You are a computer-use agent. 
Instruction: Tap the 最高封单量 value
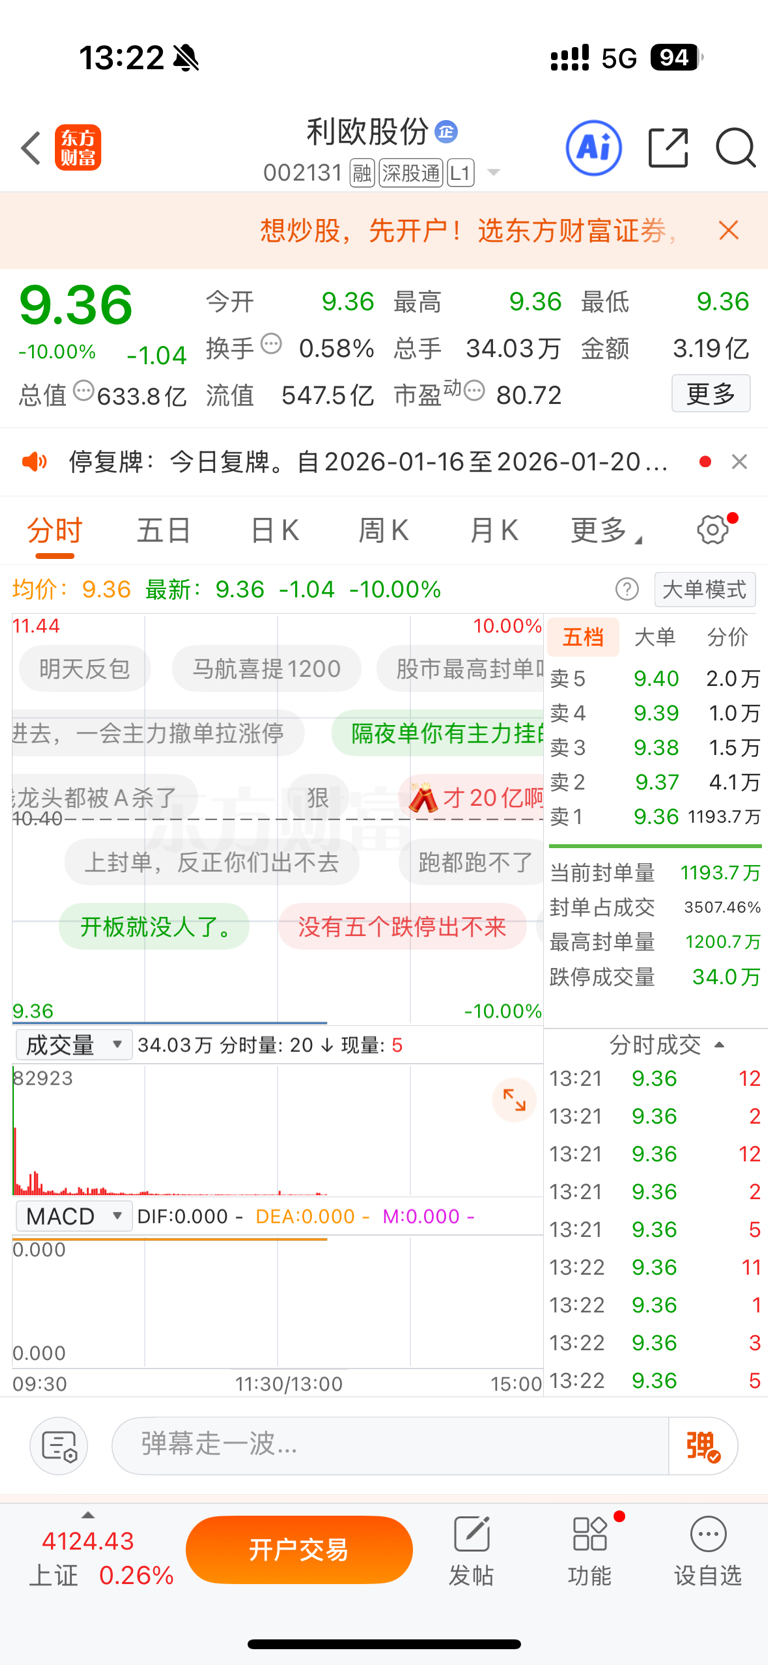[723, 942]
